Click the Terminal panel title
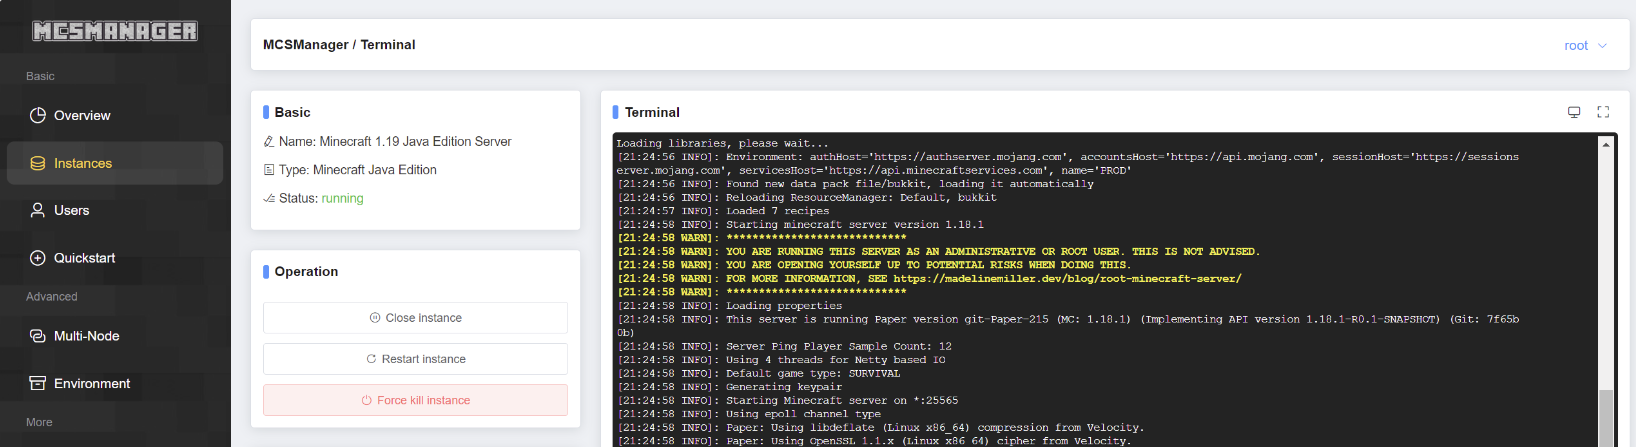The width and height of the screenshot is (1636, 447). (652, 112)
